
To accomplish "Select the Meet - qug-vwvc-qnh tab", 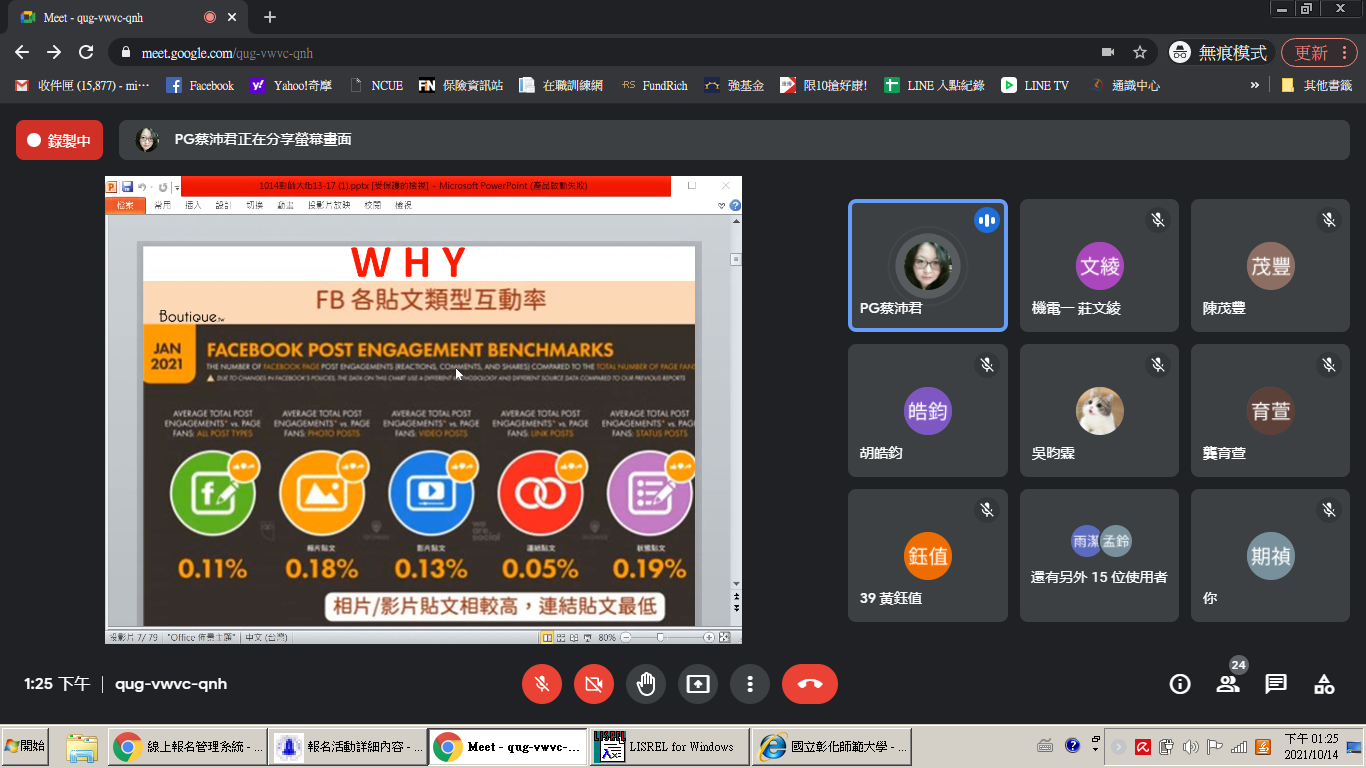I will coord(127,17).
